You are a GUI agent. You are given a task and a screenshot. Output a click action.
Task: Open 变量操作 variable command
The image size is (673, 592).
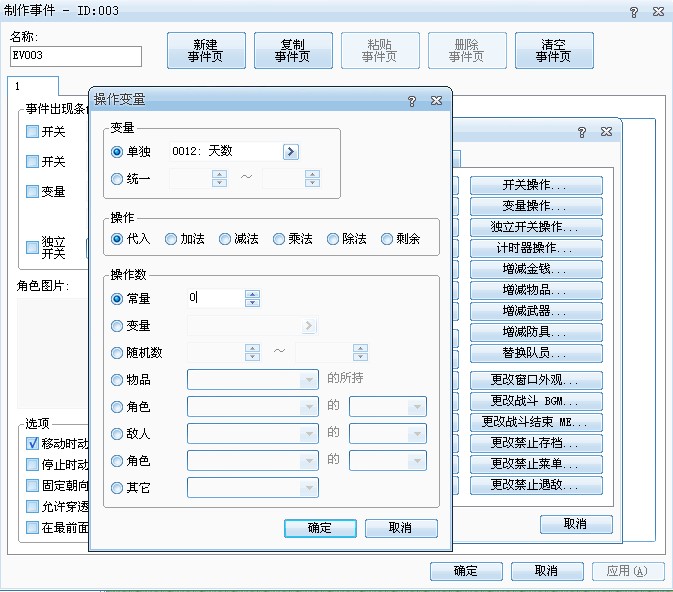point(536,206)
